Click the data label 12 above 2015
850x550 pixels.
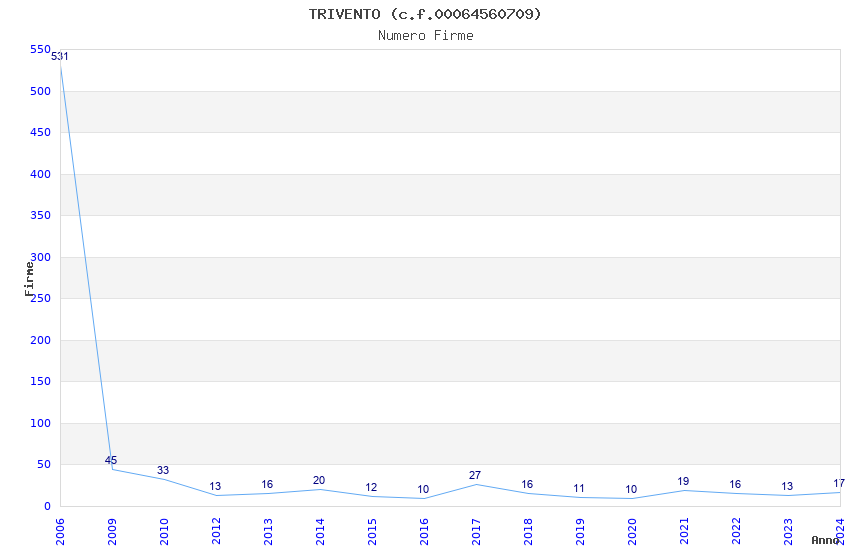371,487
